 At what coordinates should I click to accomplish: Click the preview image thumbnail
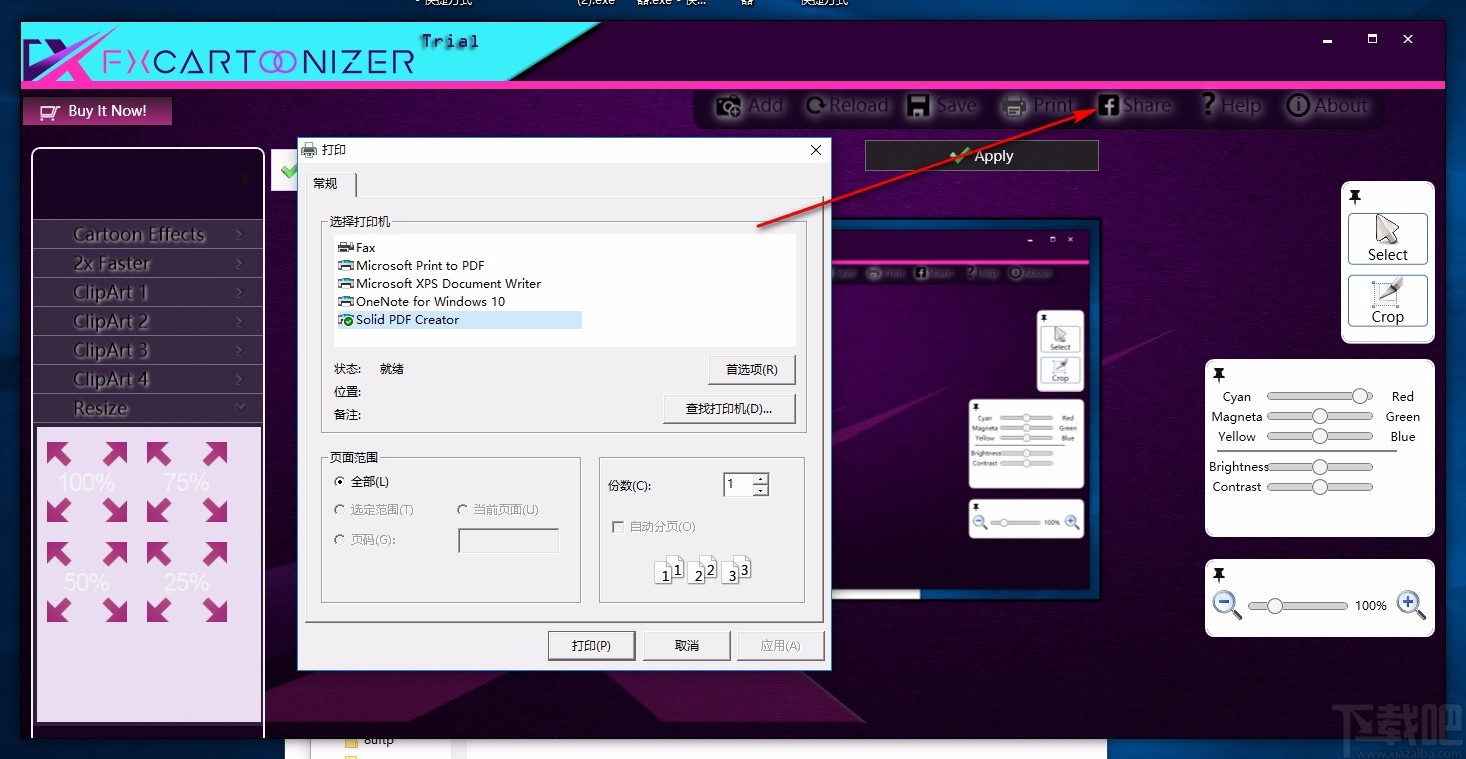click(x=966, y=409)
